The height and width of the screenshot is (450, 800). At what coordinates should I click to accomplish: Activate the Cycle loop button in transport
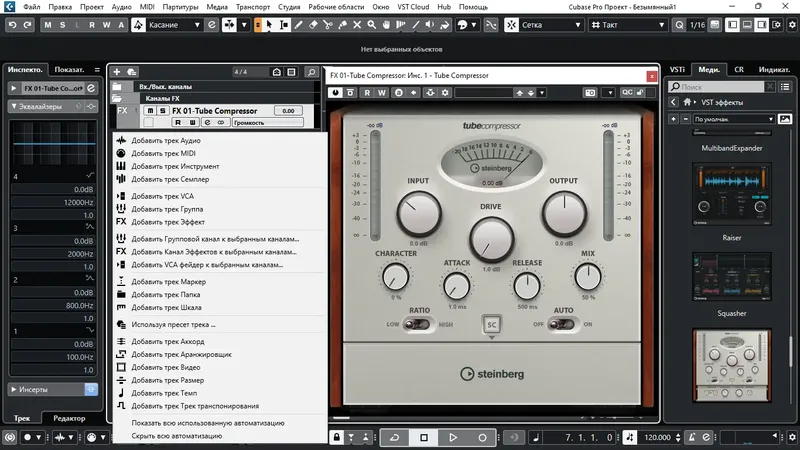tap(395, 437)
